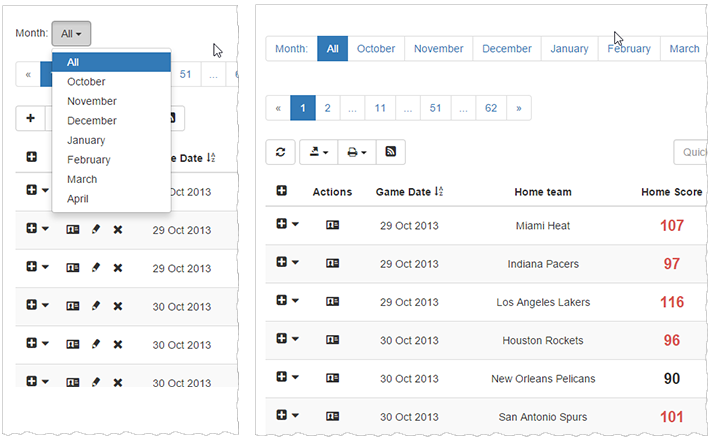Open the export dropdown in the right panel toolbar
Image resolution: width=710 pixels, height=441 pixels.
(x=318, y=152)
